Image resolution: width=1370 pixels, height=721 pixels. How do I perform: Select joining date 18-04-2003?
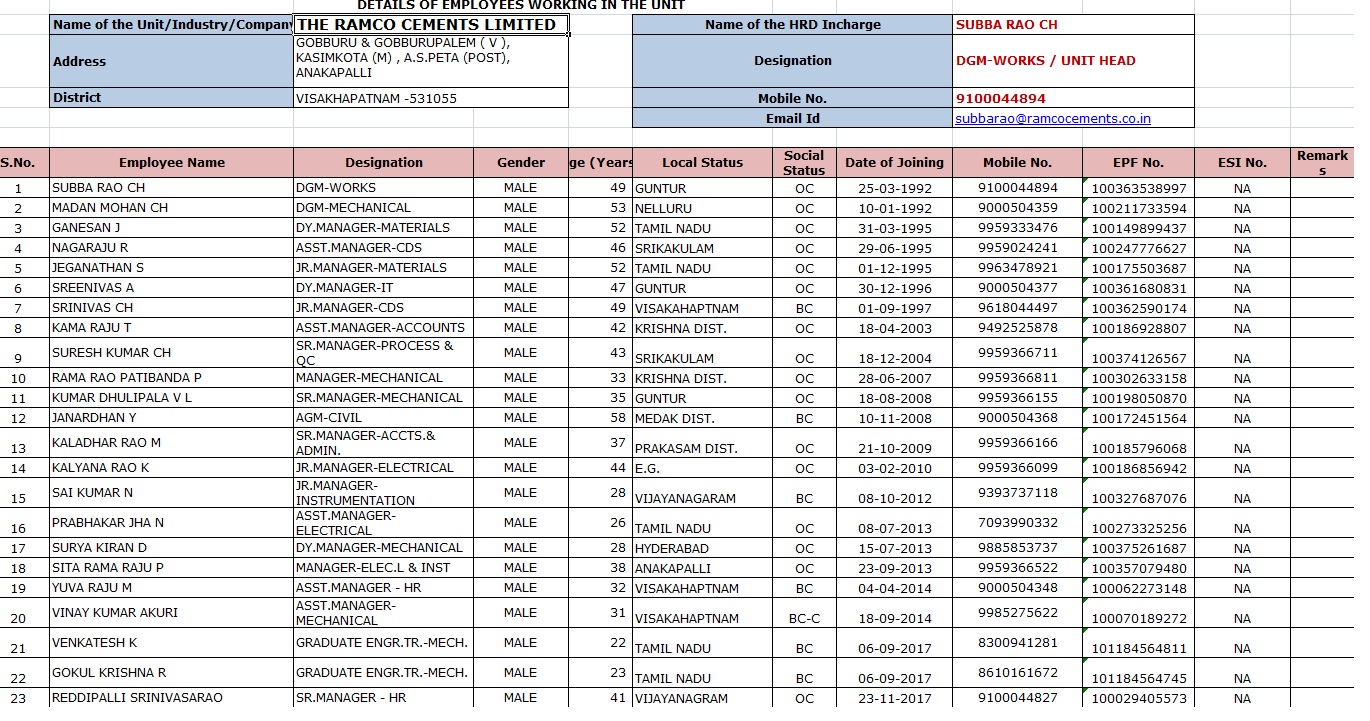[x=895, y=329]
